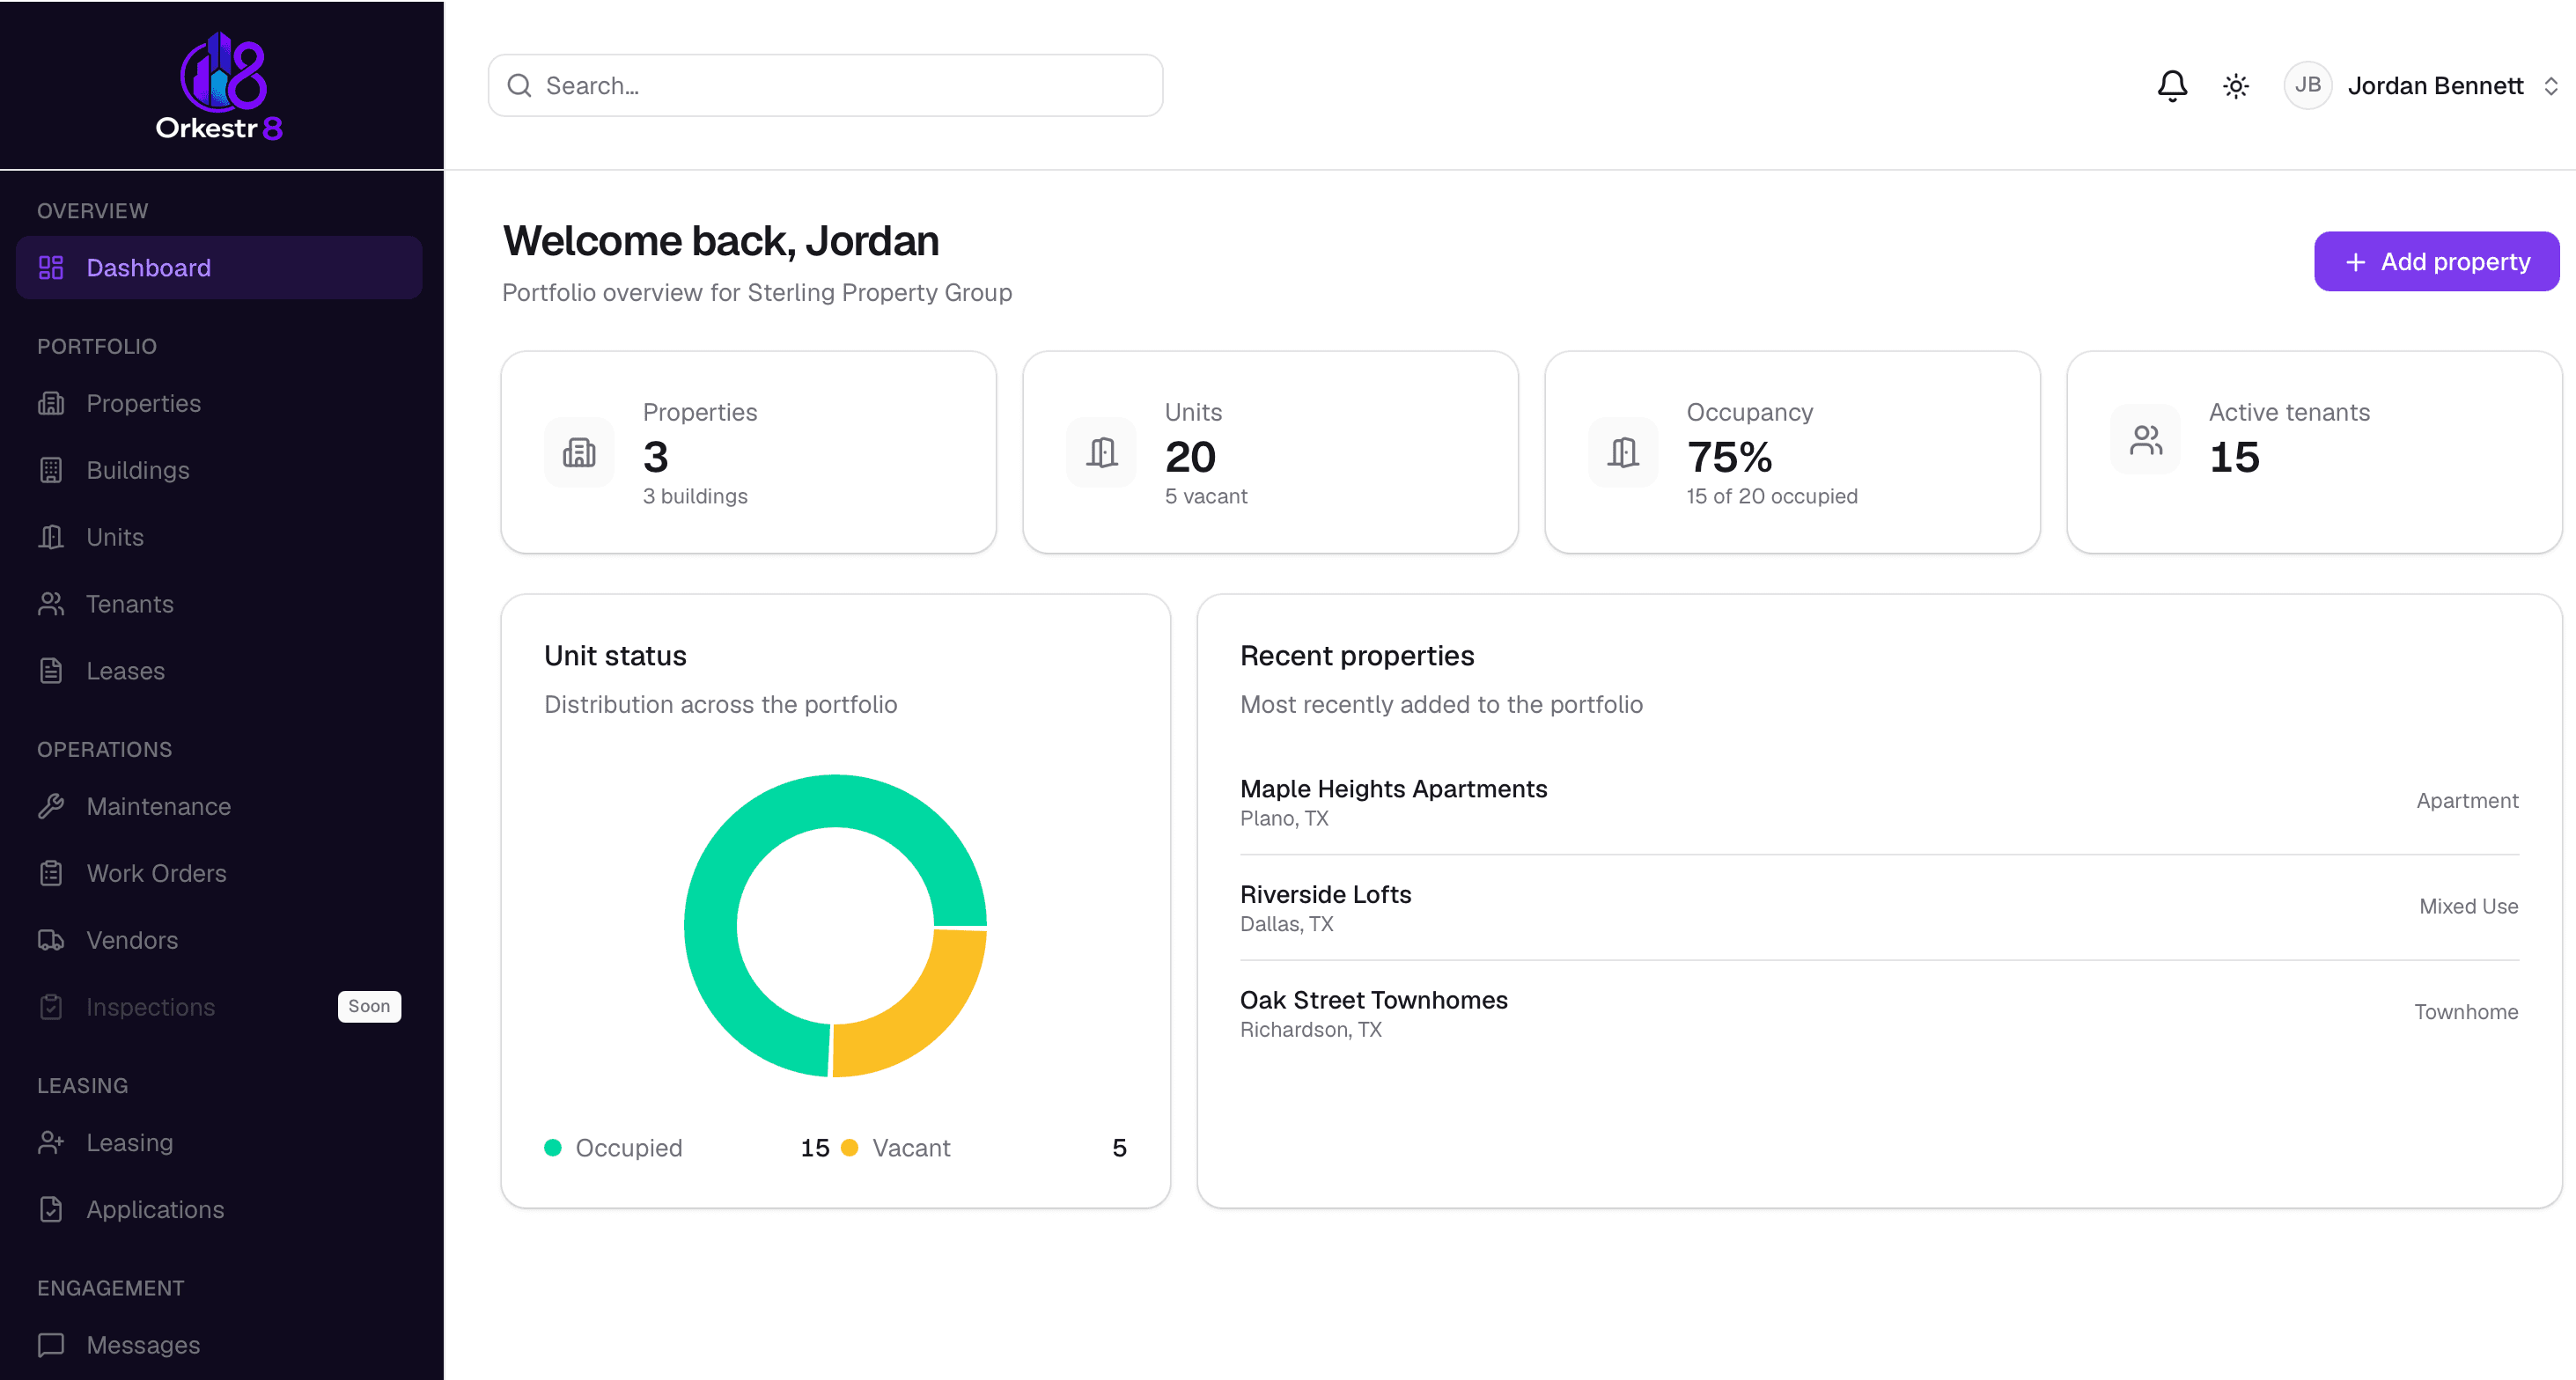Click the 'Townhome' type label
This screenshot has width=2576, height=1380.
(2466, 1013)
